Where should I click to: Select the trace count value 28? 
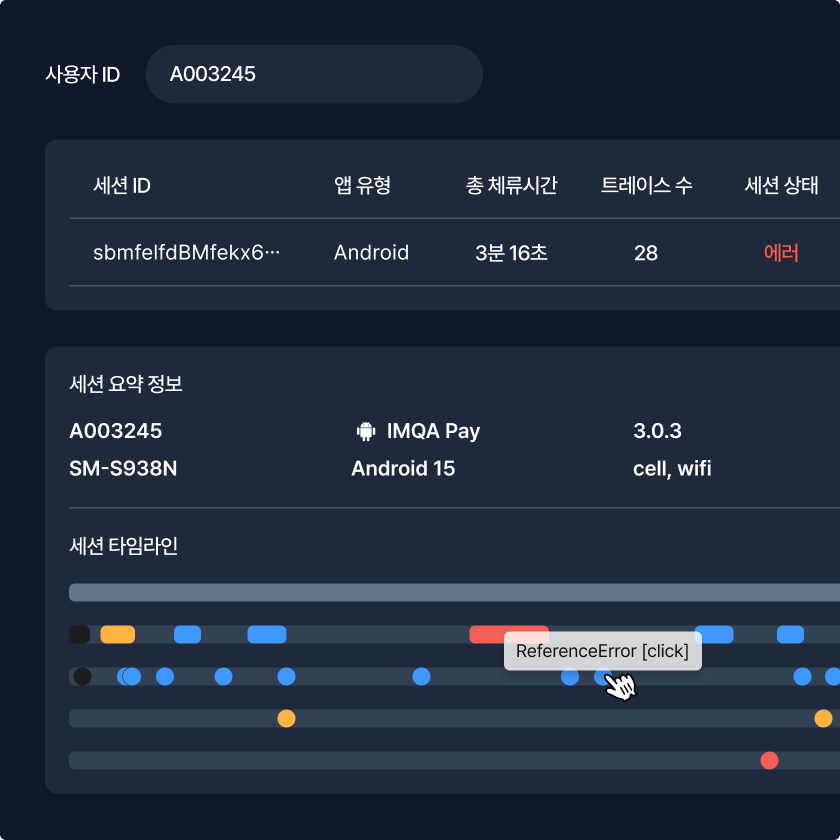point(646,253)
